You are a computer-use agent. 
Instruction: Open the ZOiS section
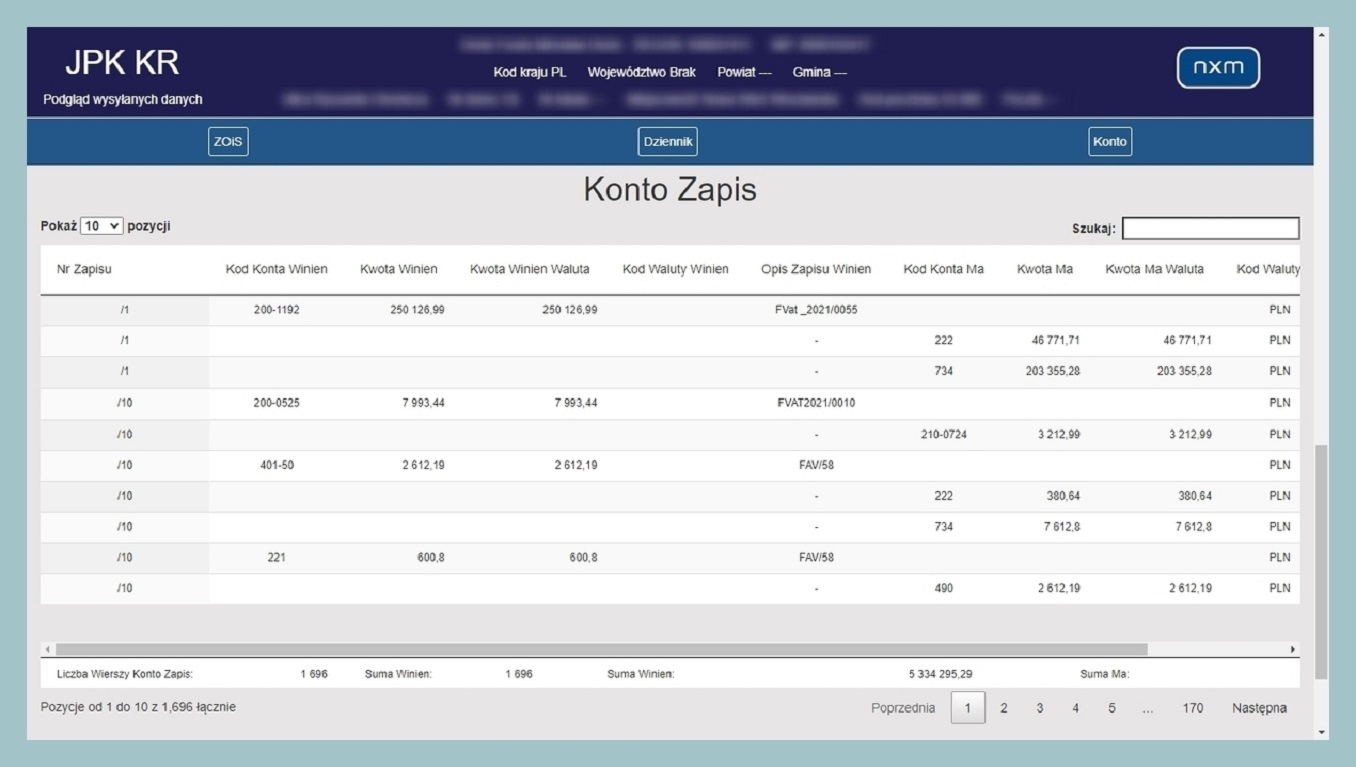(228, 142)
